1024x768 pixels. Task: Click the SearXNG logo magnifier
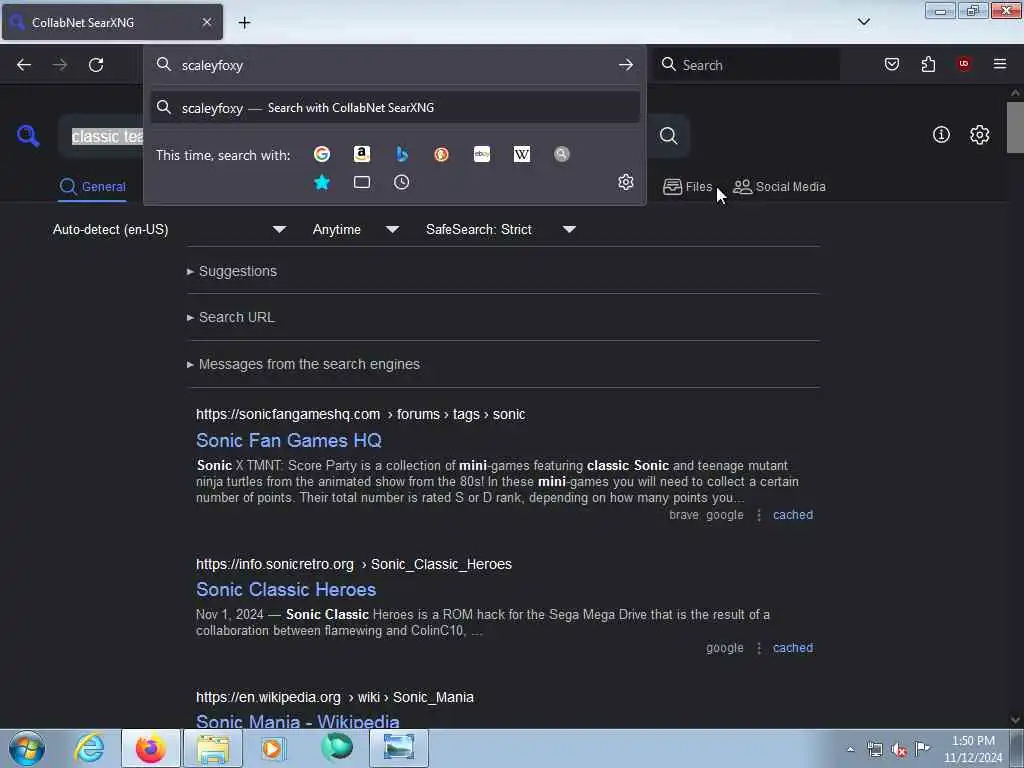click(x=28, y=136)
